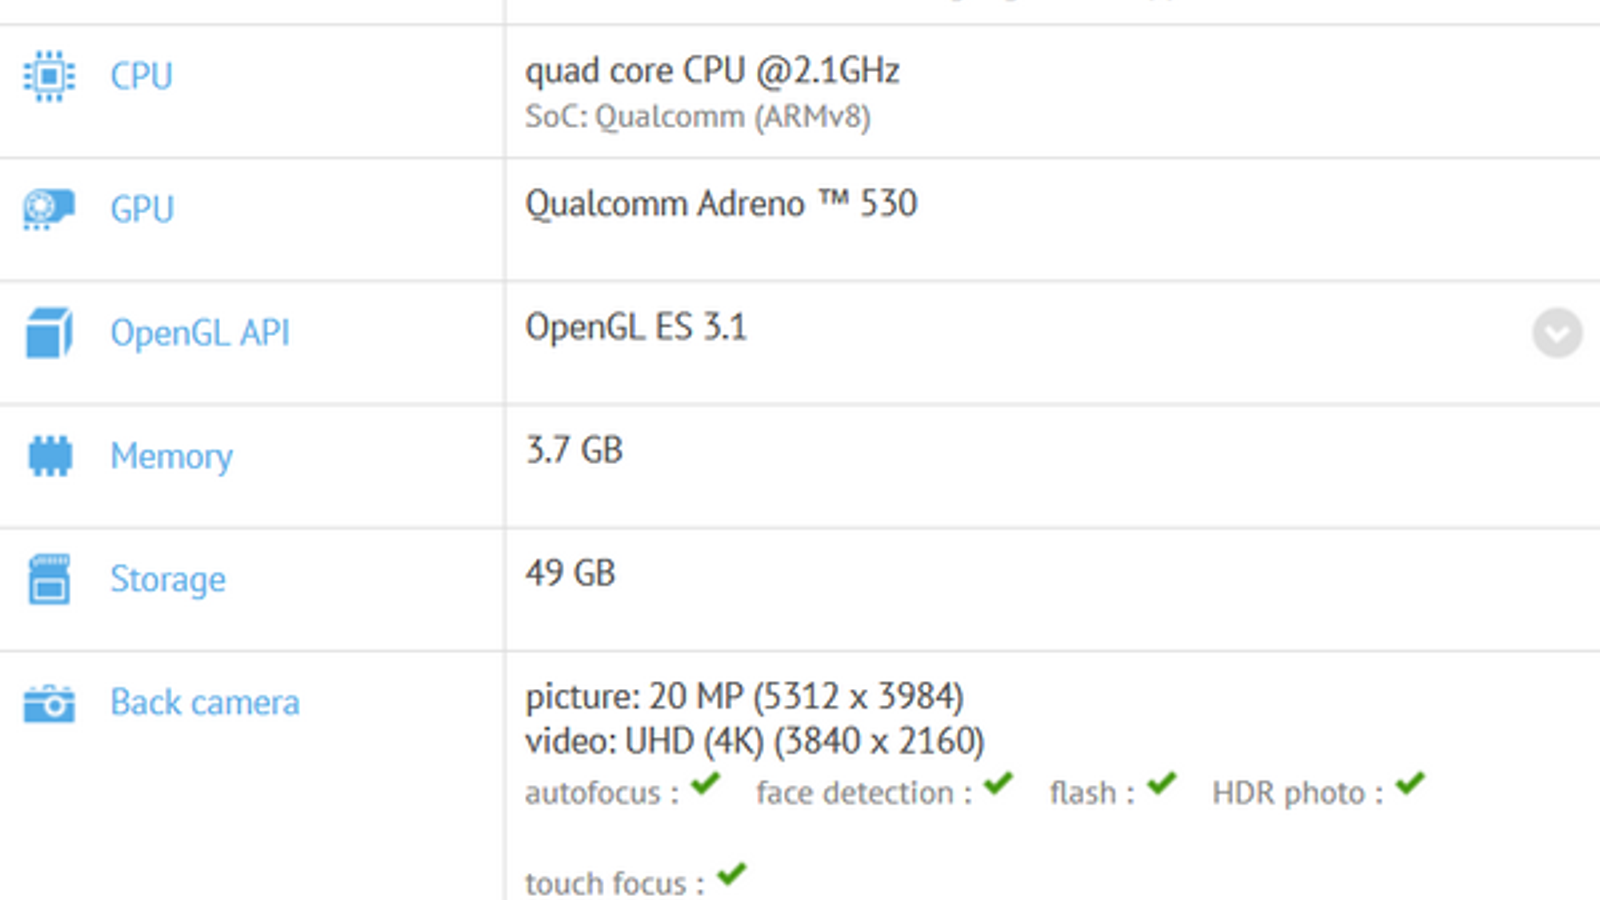The image size is (1600, 900).
Task: Select the Memory label link
Action: pos(171,456)
